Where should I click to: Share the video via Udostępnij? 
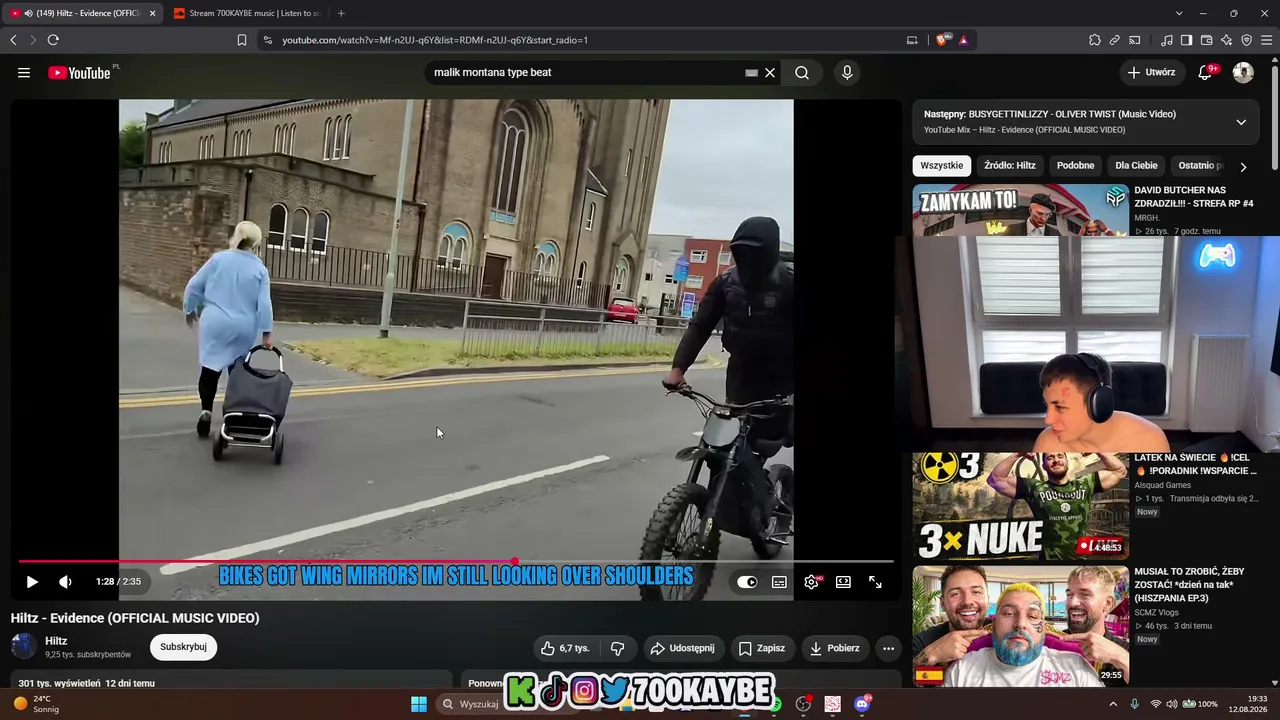click(x=683, y=648)
